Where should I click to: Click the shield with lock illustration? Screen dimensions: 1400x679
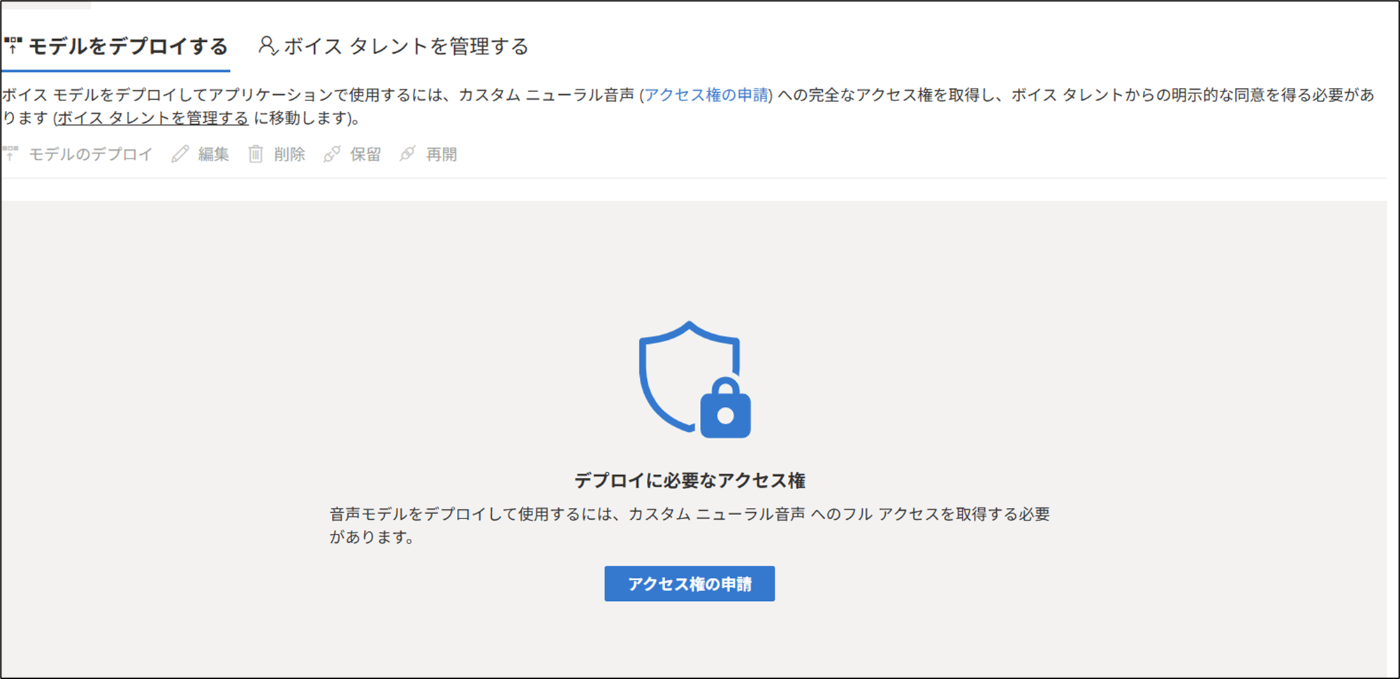(694, 379)
